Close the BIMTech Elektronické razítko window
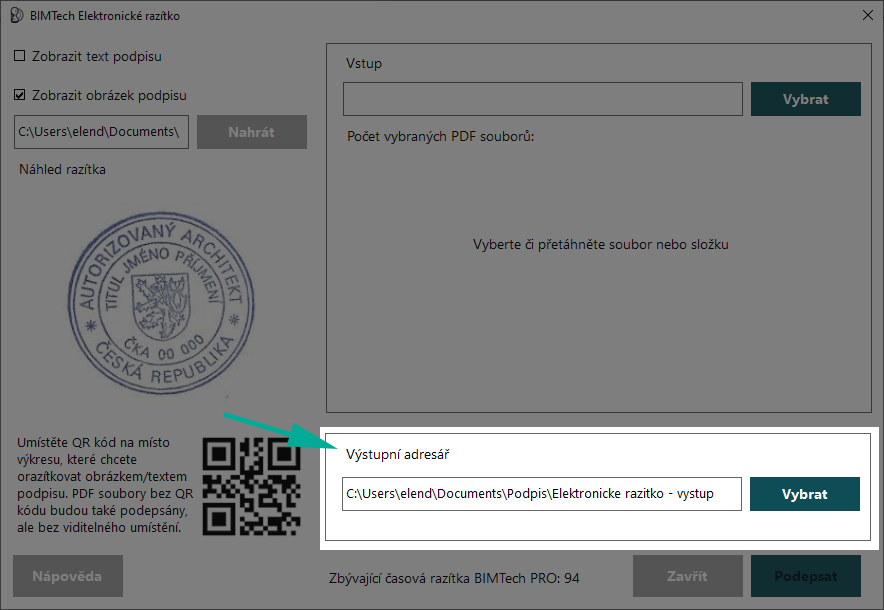Screen dimensions: 884x610 tap(866, 16)
